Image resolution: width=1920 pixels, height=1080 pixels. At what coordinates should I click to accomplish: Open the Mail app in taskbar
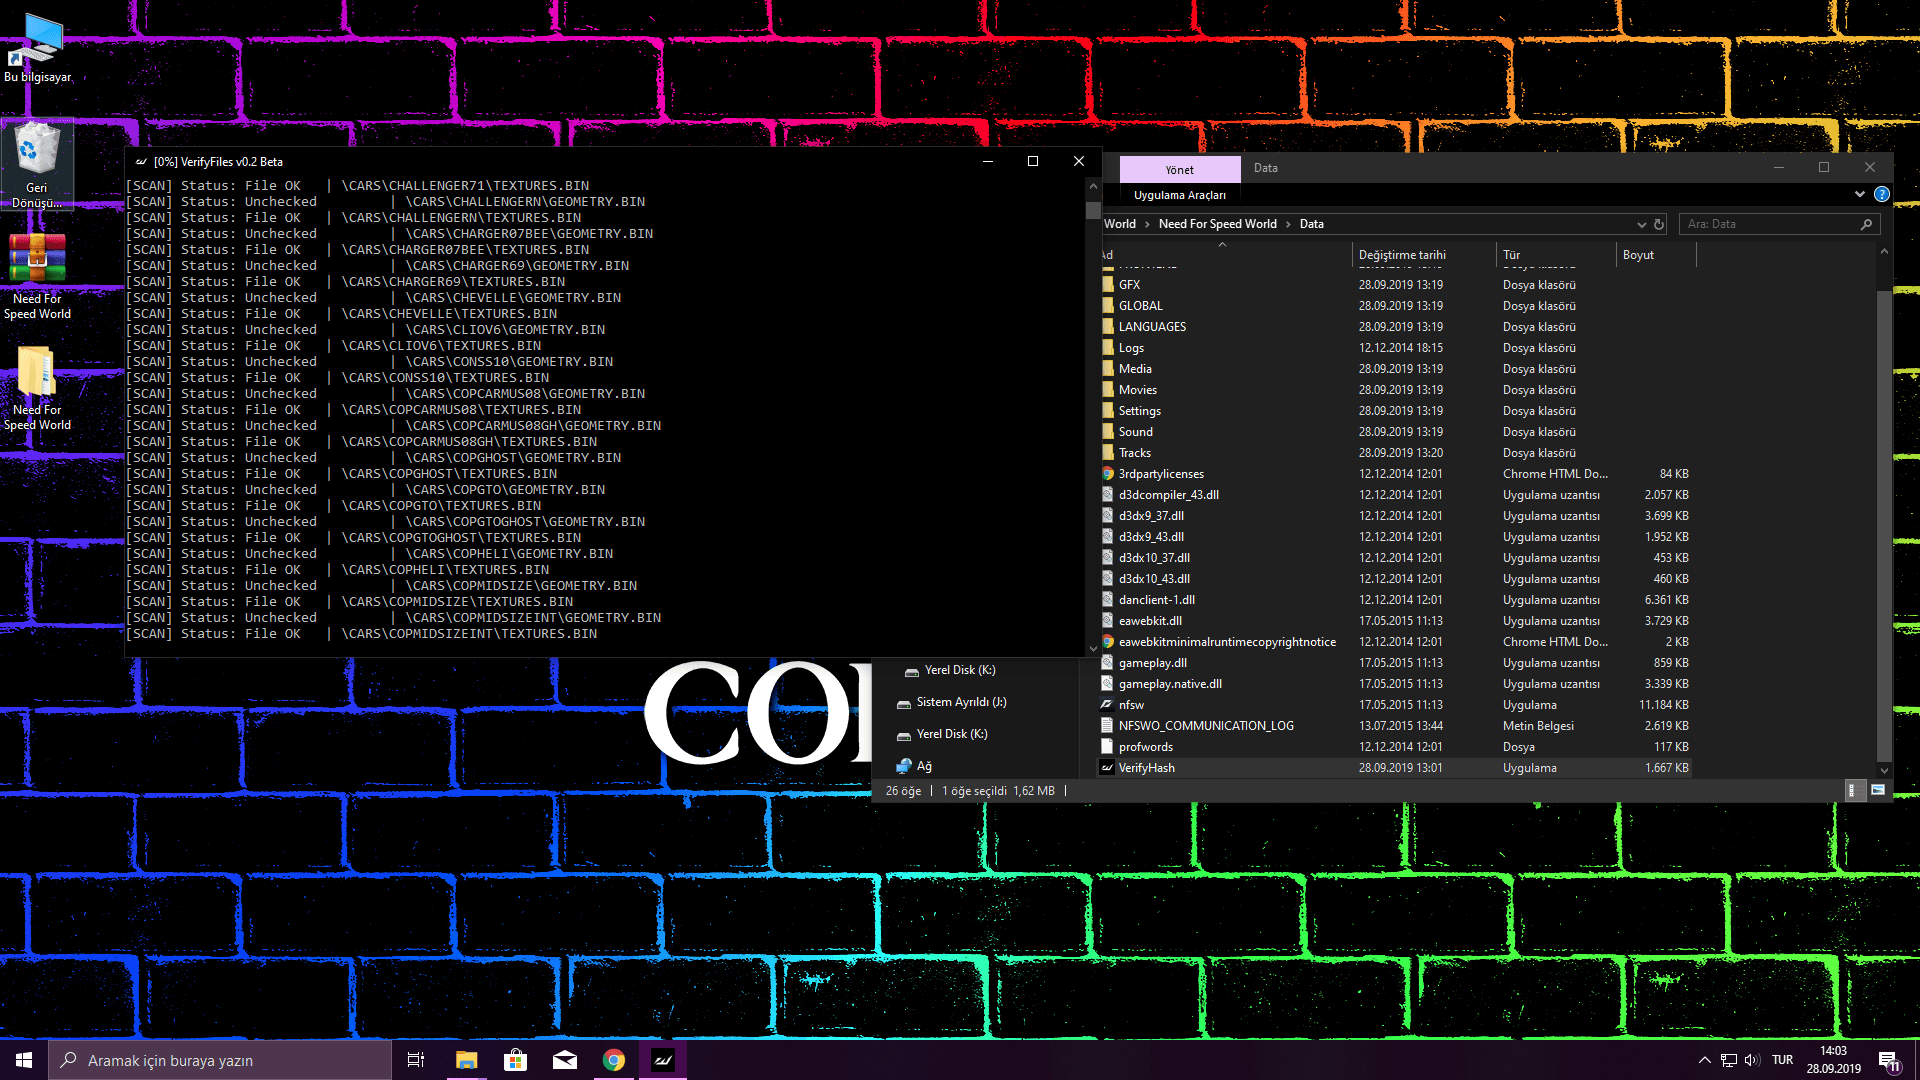pyautogui.click(x=564, y=1060)
